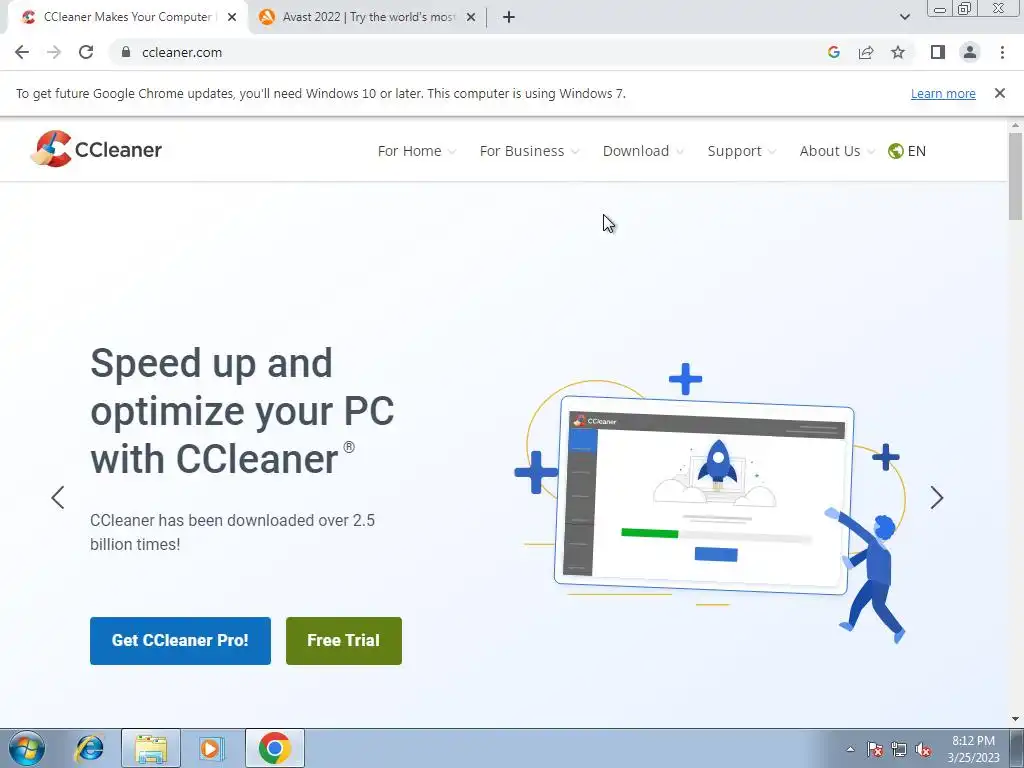The width and height of the screenshot is (1024, 768).
Task: Open Chrome side panel icon
Action: (x=938, y=52)
